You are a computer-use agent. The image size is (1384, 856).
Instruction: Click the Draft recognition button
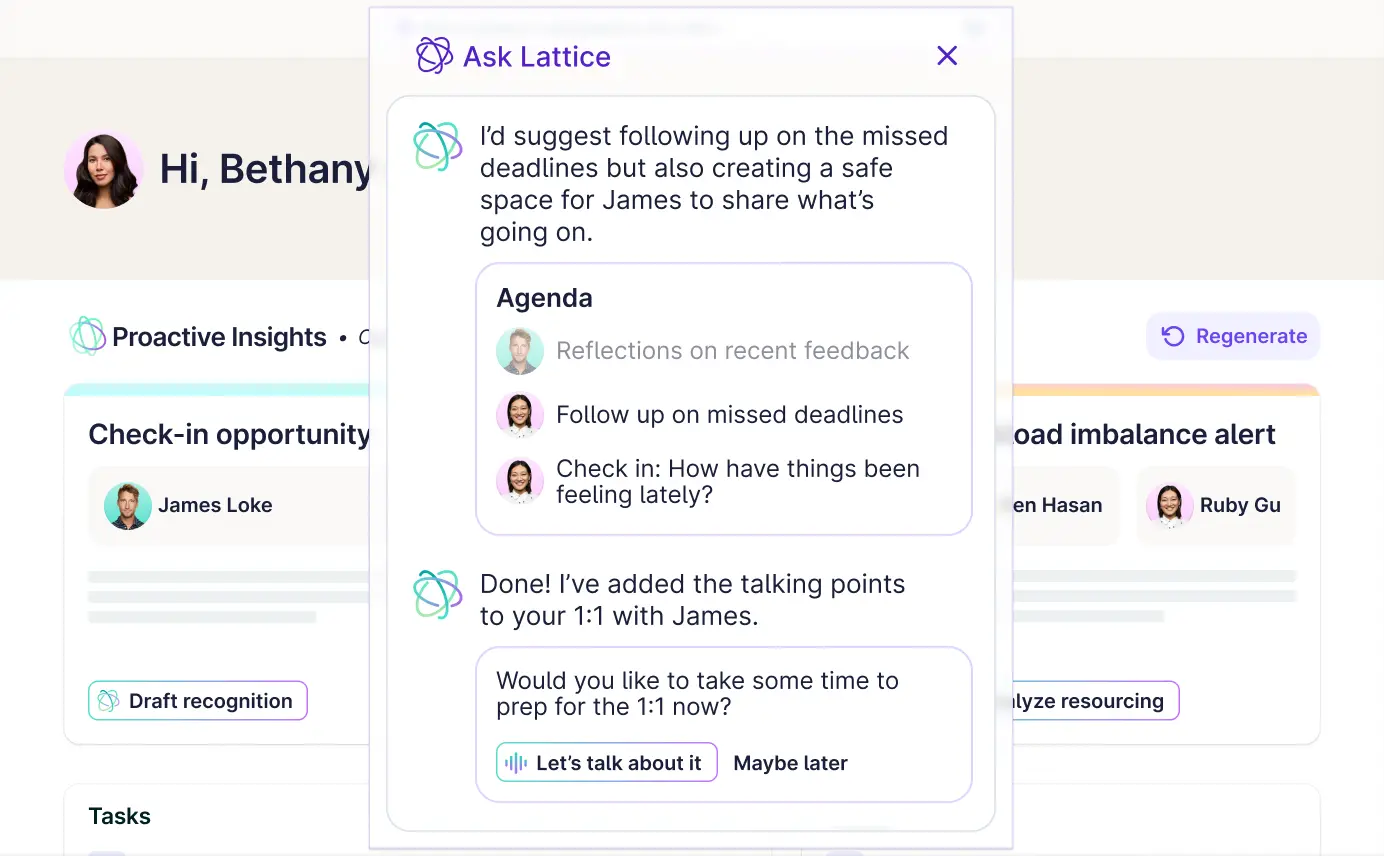tap(198, 701)
